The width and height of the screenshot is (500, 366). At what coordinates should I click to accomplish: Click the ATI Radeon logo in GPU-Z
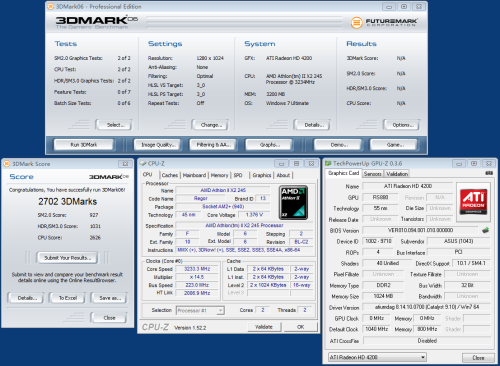tap(473, 201)
